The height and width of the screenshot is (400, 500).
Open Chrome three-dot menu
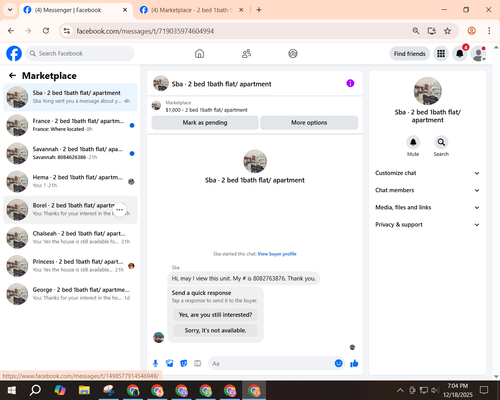click(x=489, y=31)
